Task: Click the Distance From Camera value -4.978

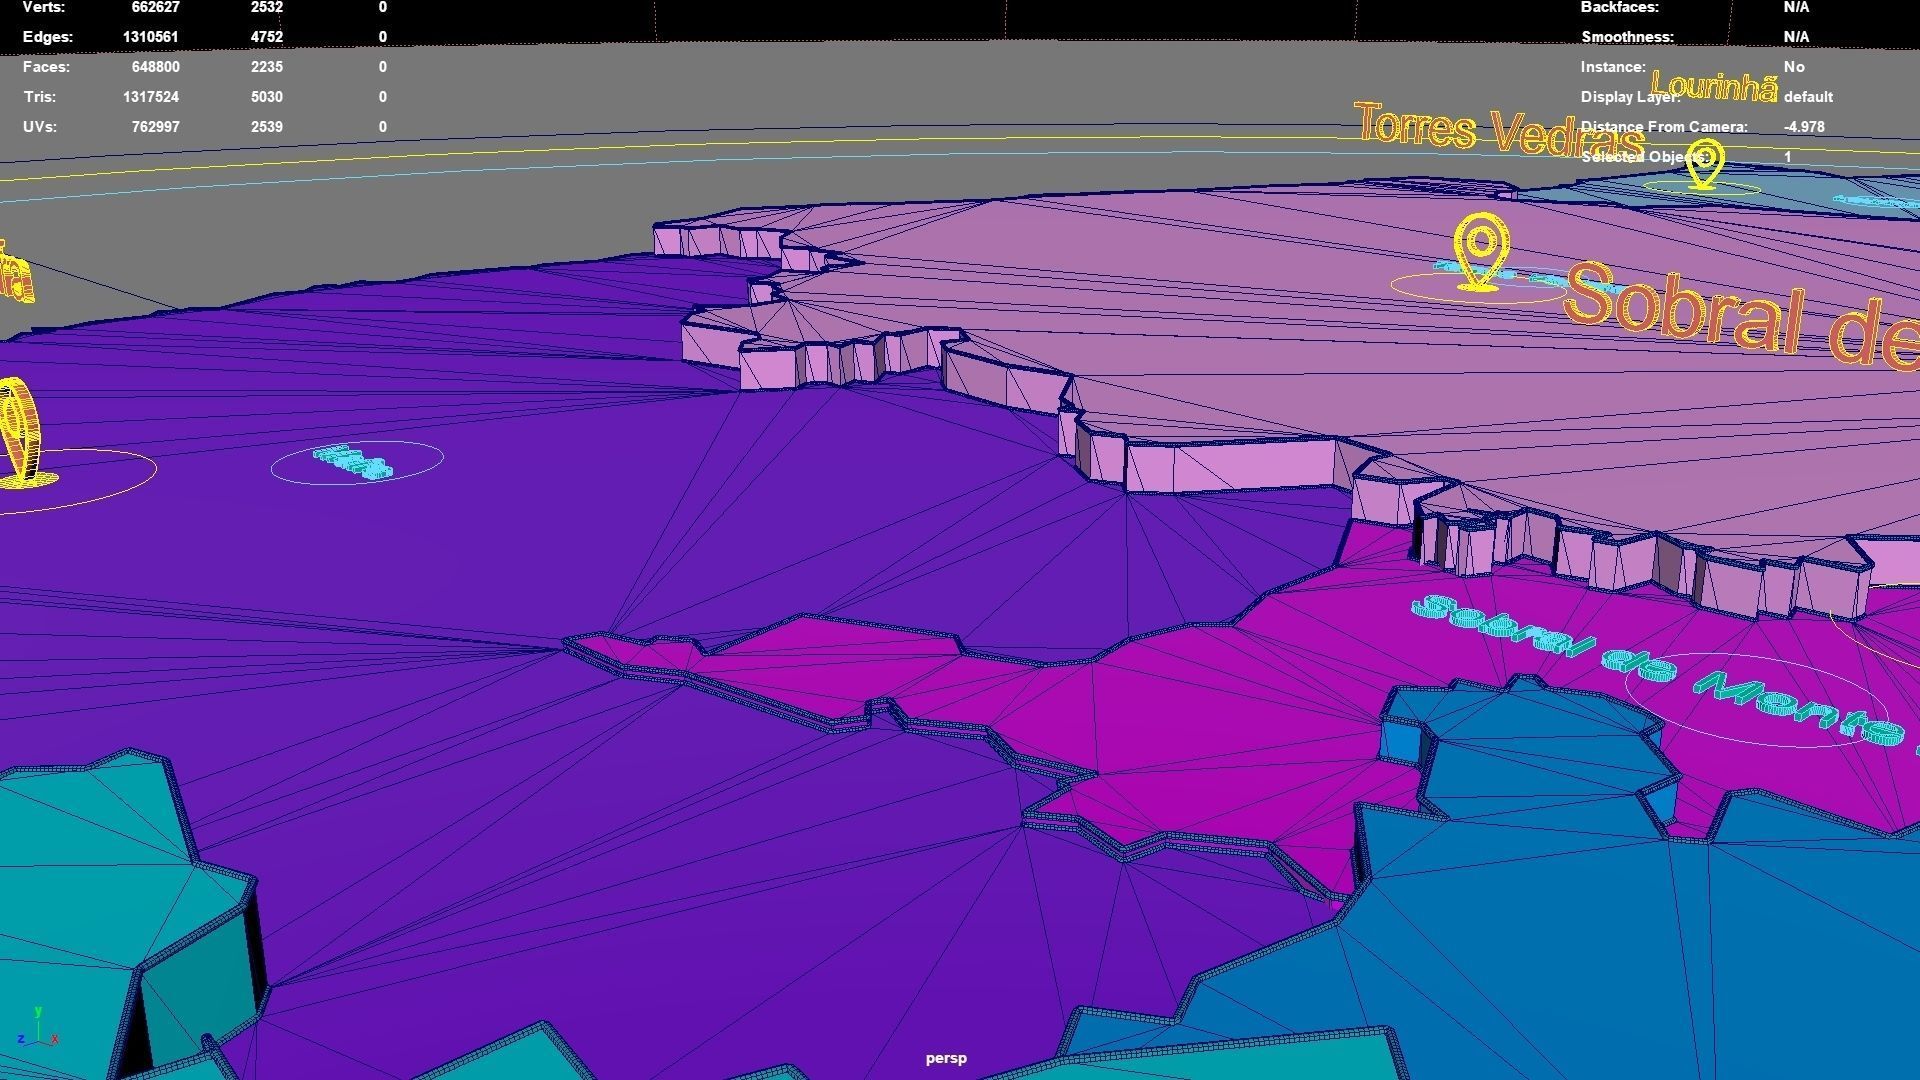Action: [x=1804, y=127]
